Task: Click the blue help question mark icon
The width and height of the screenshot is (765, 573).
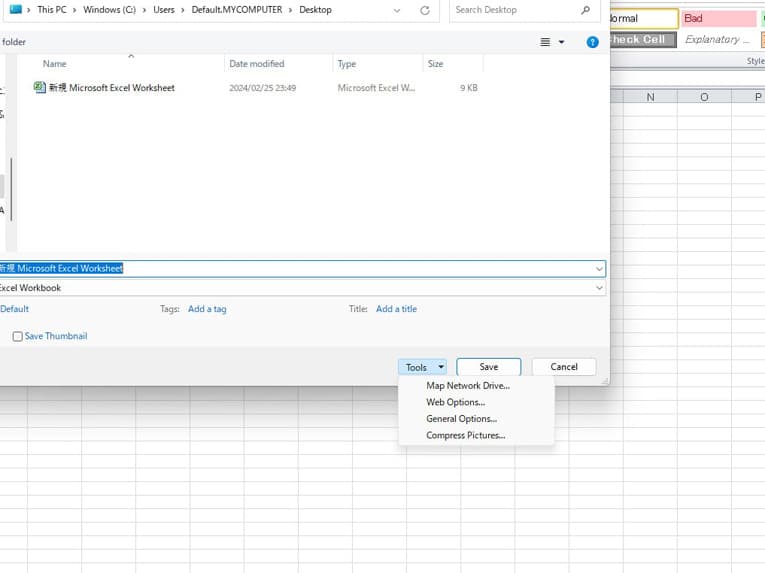Action: [x=592, y=42]
